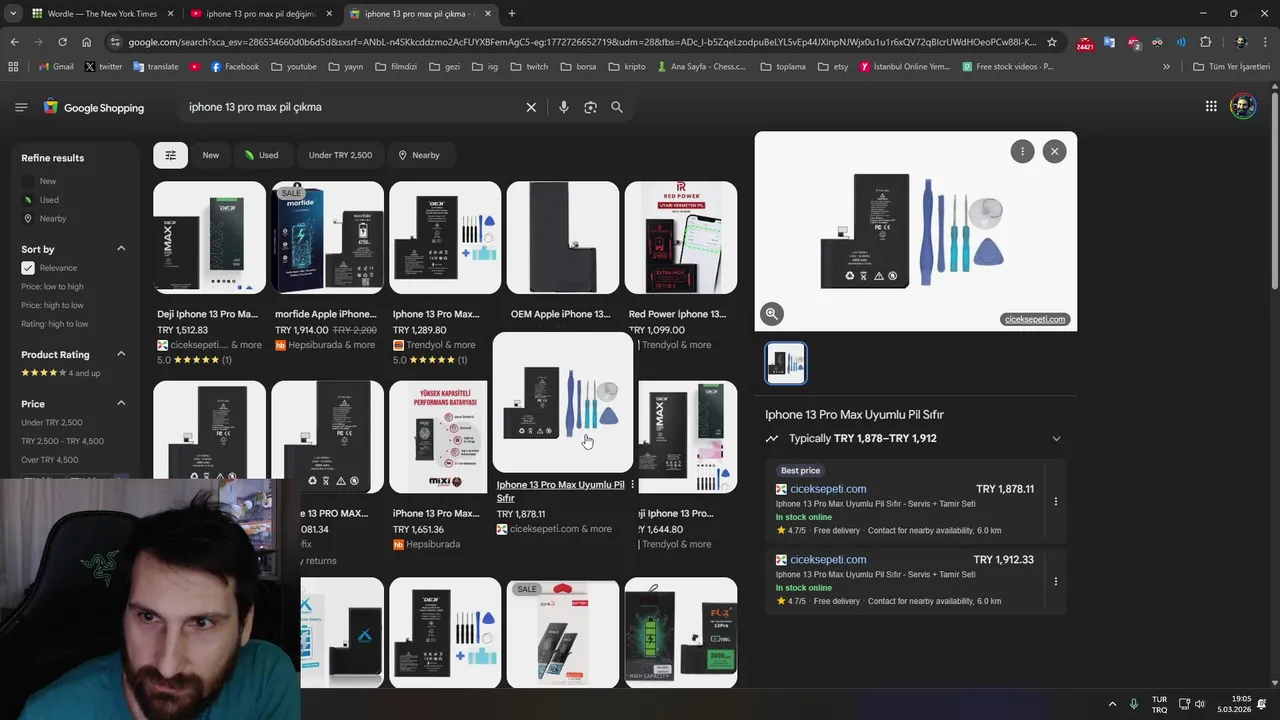Open the Red Power iPhone 13 product image

[681, 238]
